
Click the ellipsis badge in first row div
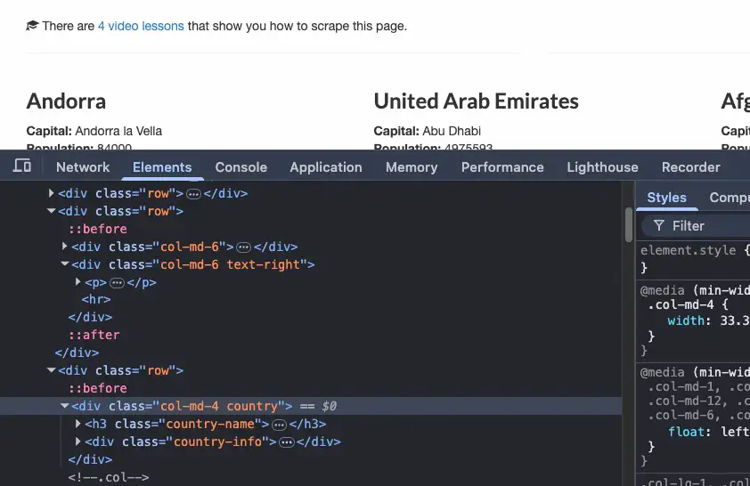(x=194, y=194)
